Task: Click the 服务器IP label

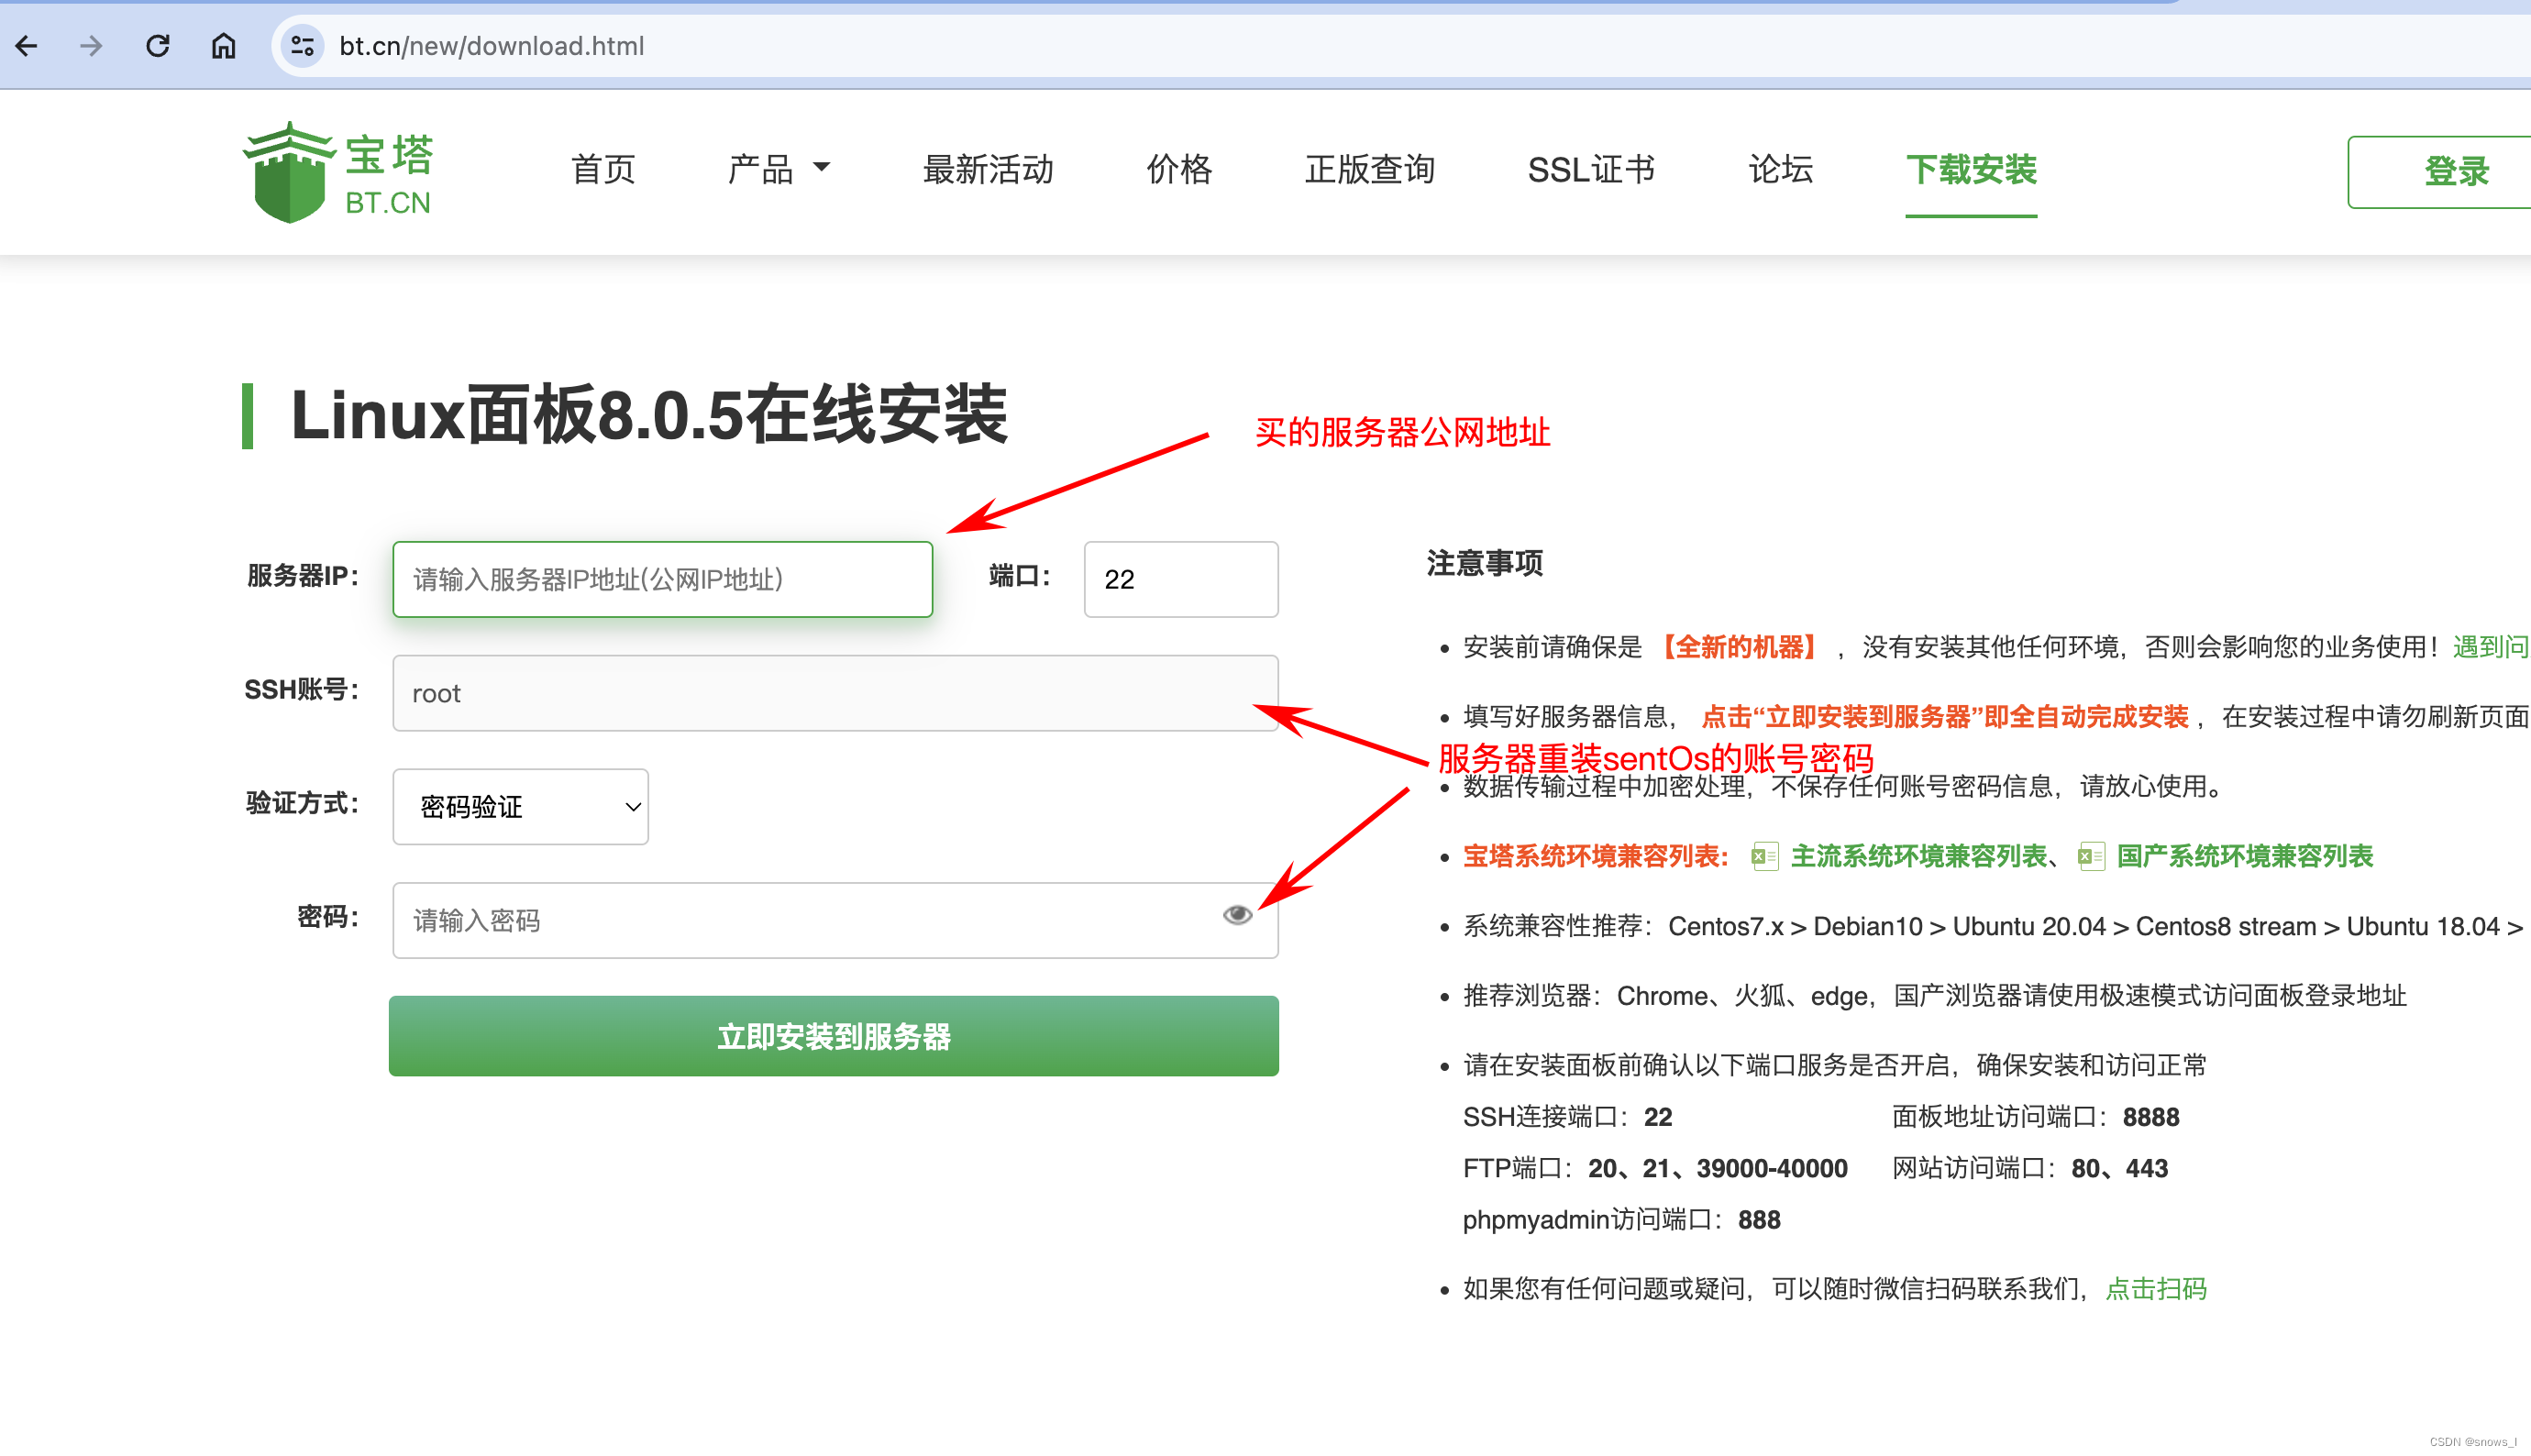Action: 302,576
